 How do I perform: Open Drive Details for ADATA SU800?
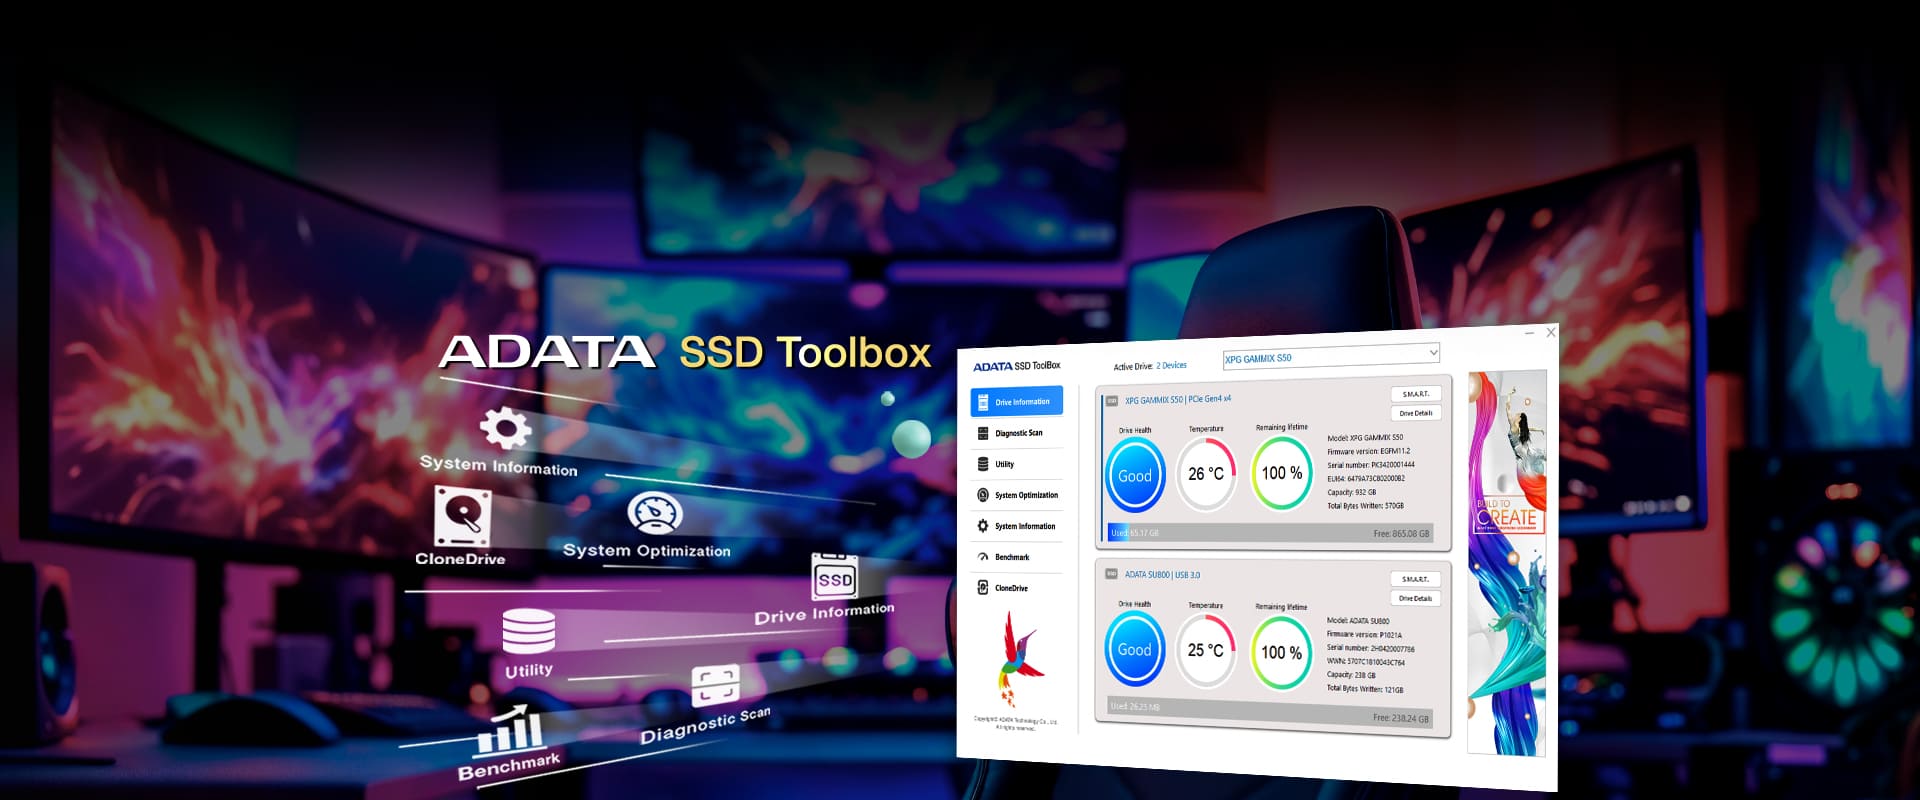1415,598
